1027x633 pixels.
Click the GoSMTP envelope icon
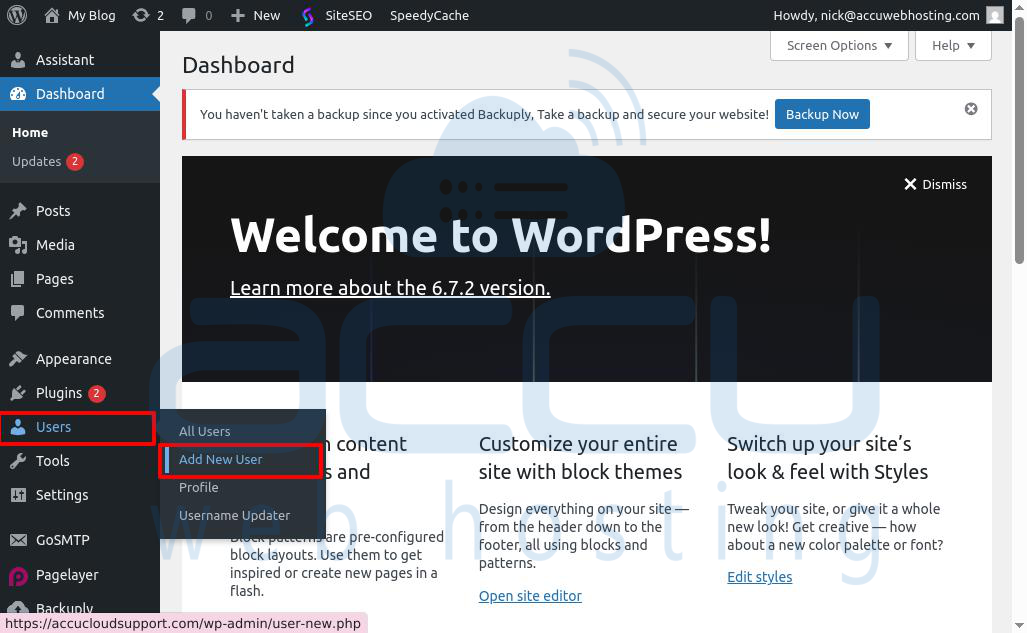click(x=18, y=540)
